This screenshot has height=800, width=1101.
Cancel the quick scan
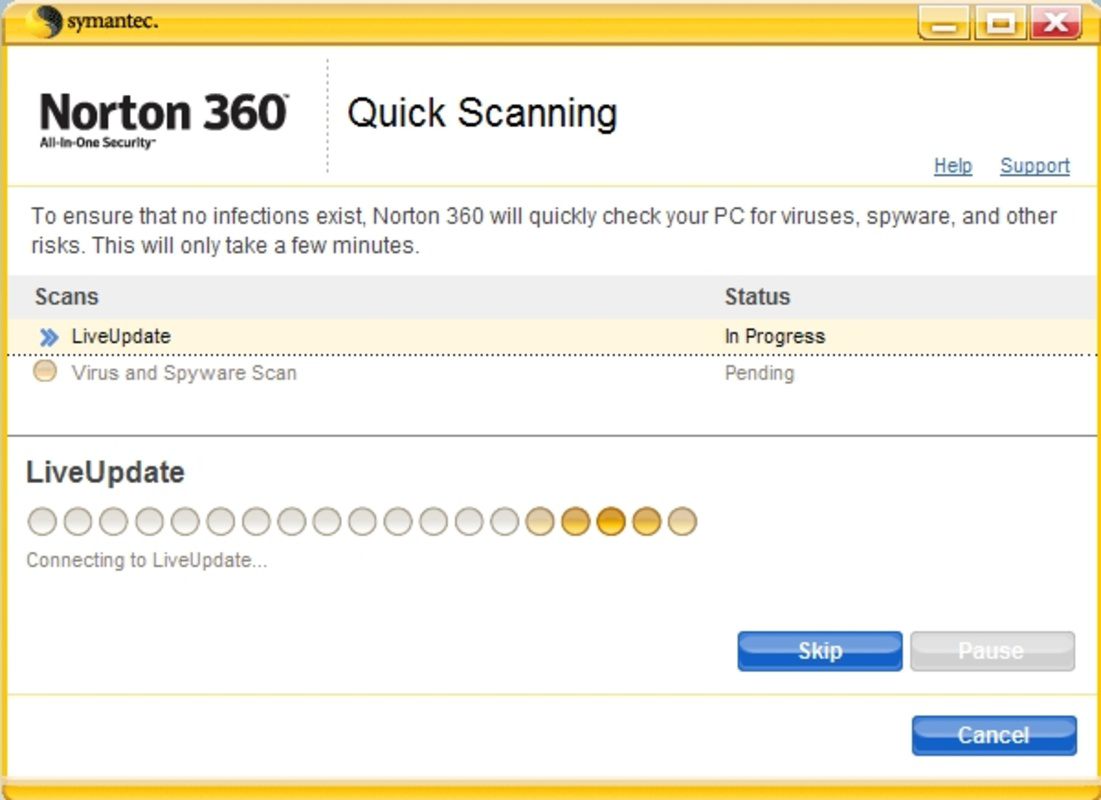click(x=994, y=735)
